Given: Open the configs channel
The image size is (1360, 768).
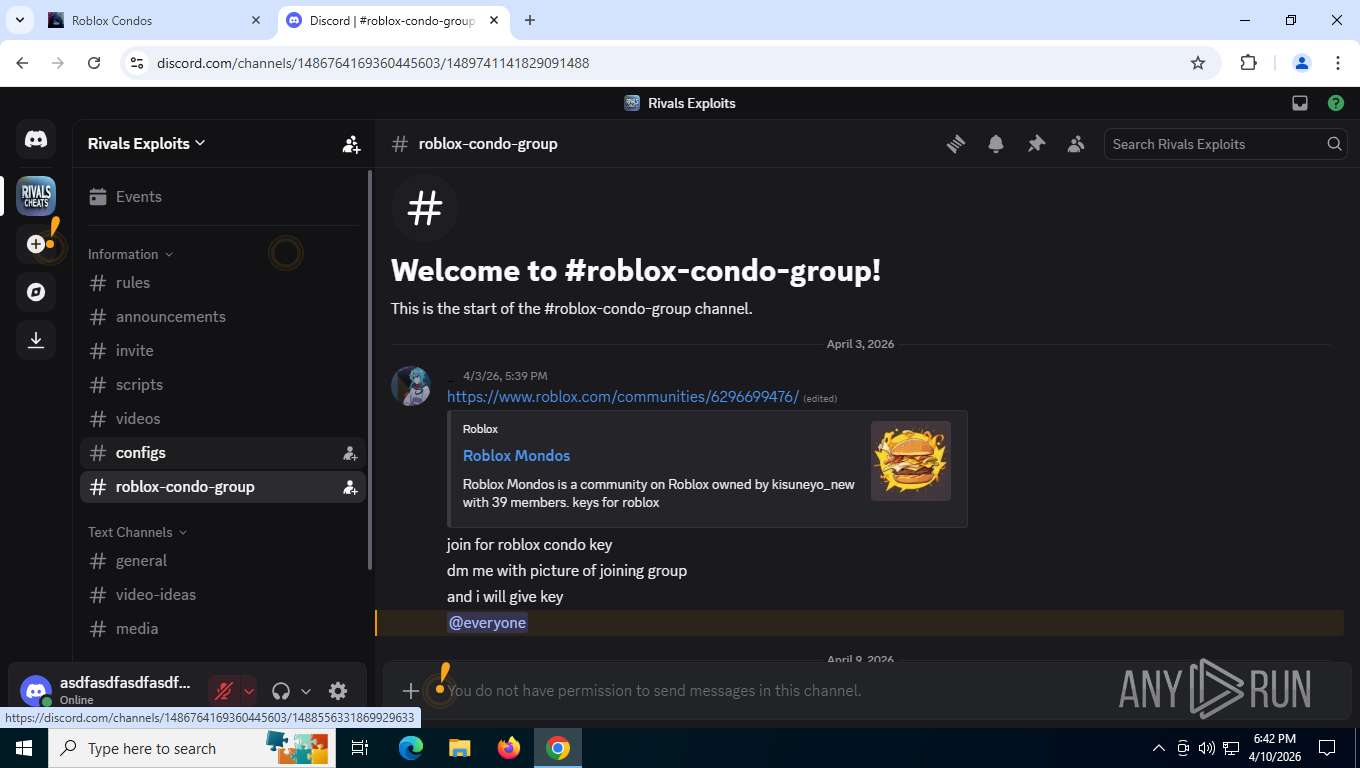Looking at the screenshot, I should [222, 453].
